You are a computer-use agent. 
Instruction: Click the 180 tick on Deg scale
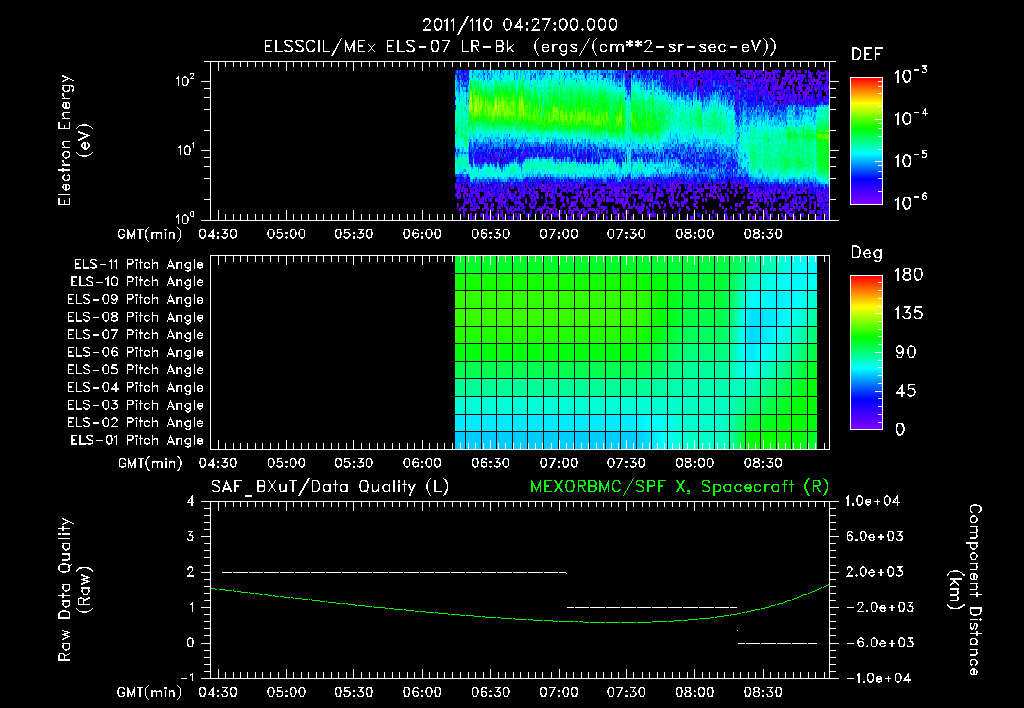pyautogui.click(x=908, y=275)
